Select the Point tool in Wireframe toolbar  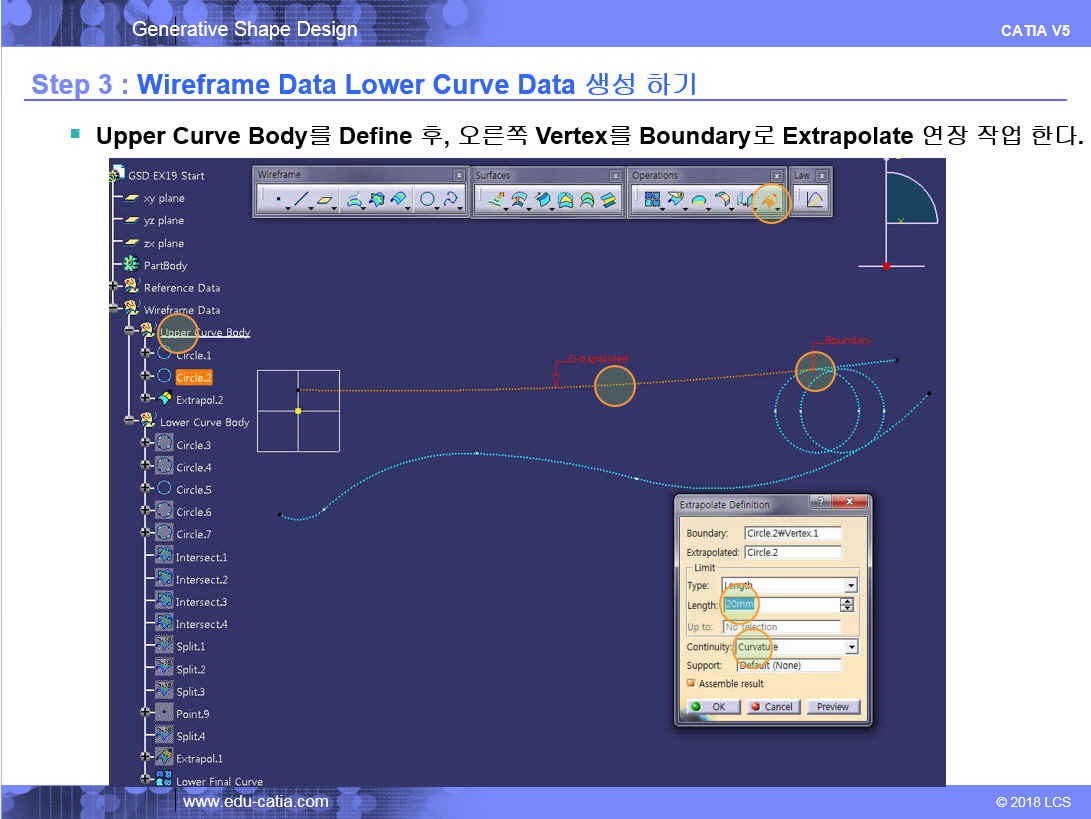pos(277,200)
